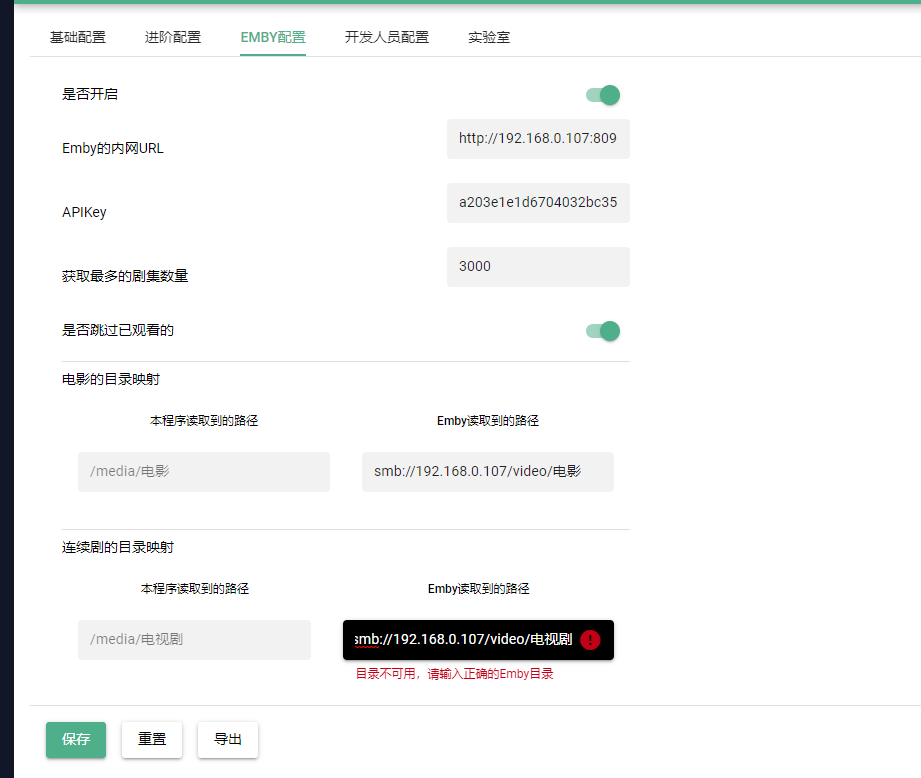Click the 导出 export button

227,740
